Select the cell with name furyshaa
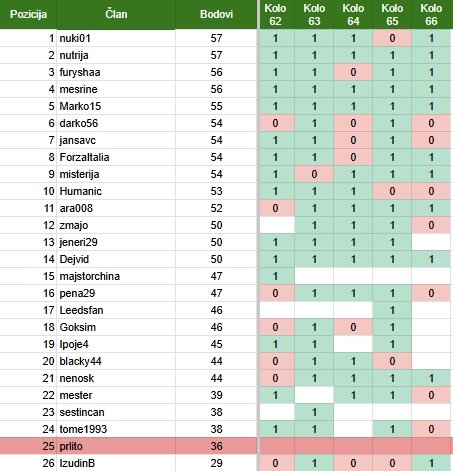Image resolution: width=453 pixels, height=471 pixels. (116, 72)
